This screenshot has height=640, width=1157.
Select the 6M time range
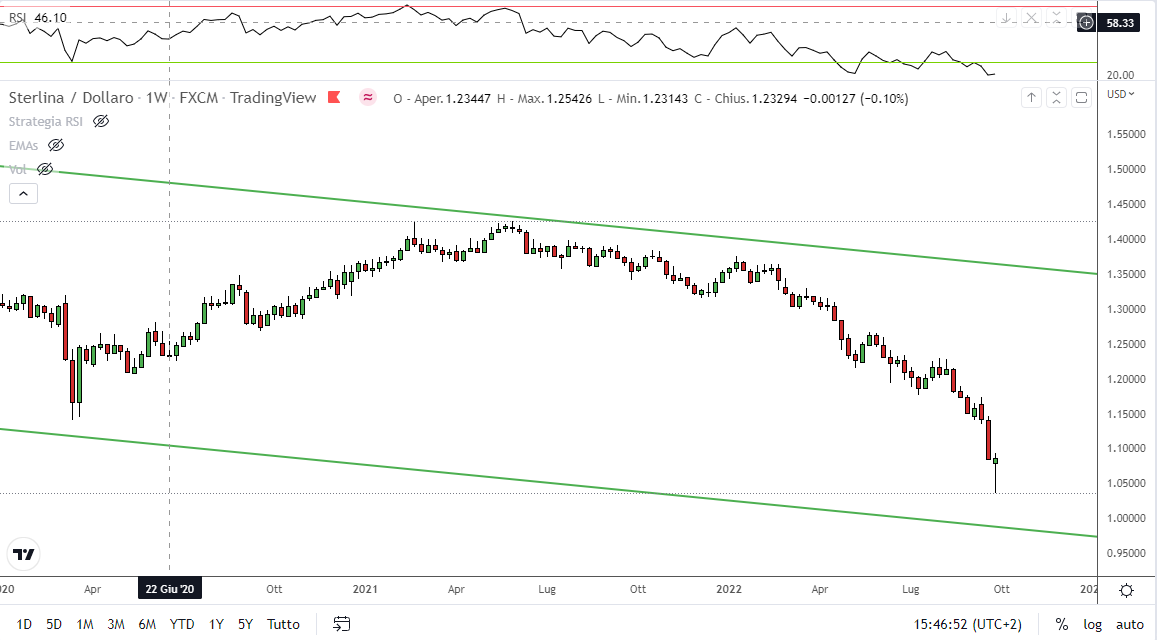[147, 624]
